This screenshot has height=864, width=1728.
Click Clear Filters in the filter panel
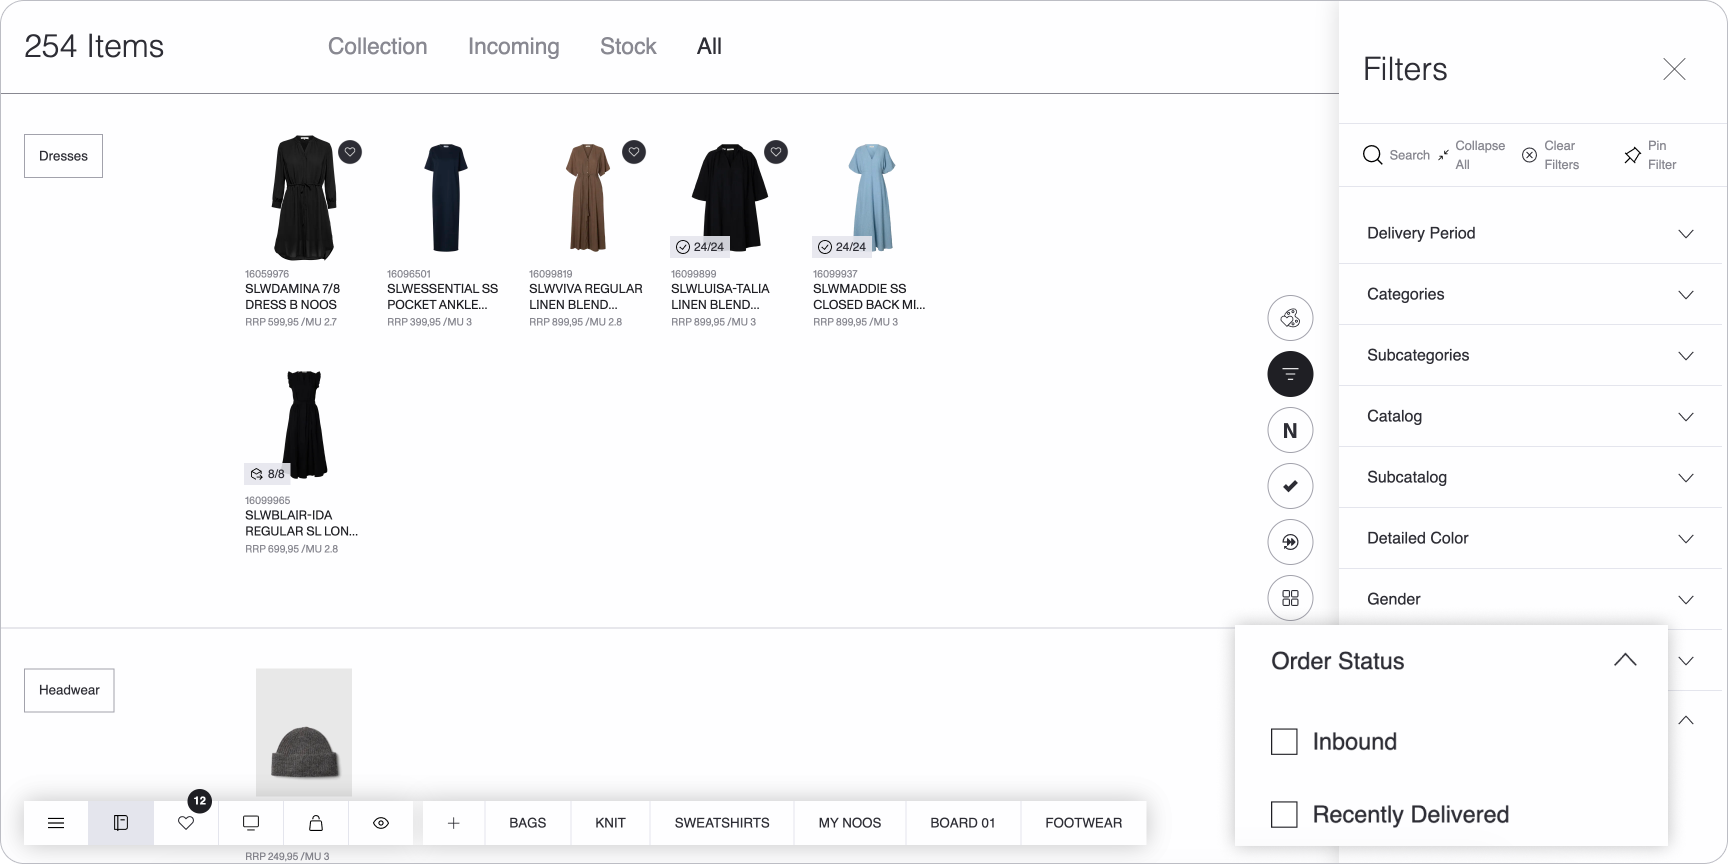click(x=1551, y=155)
